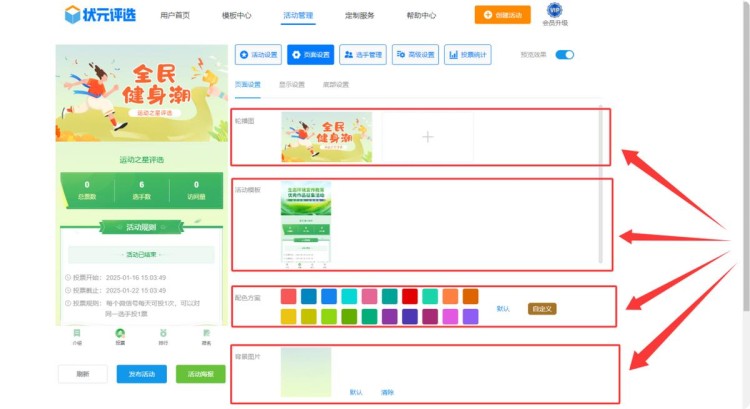Viewport: 750px width, 409px height.
Task: Open 高级设置 advanced settings
Action: coord(415,55)
